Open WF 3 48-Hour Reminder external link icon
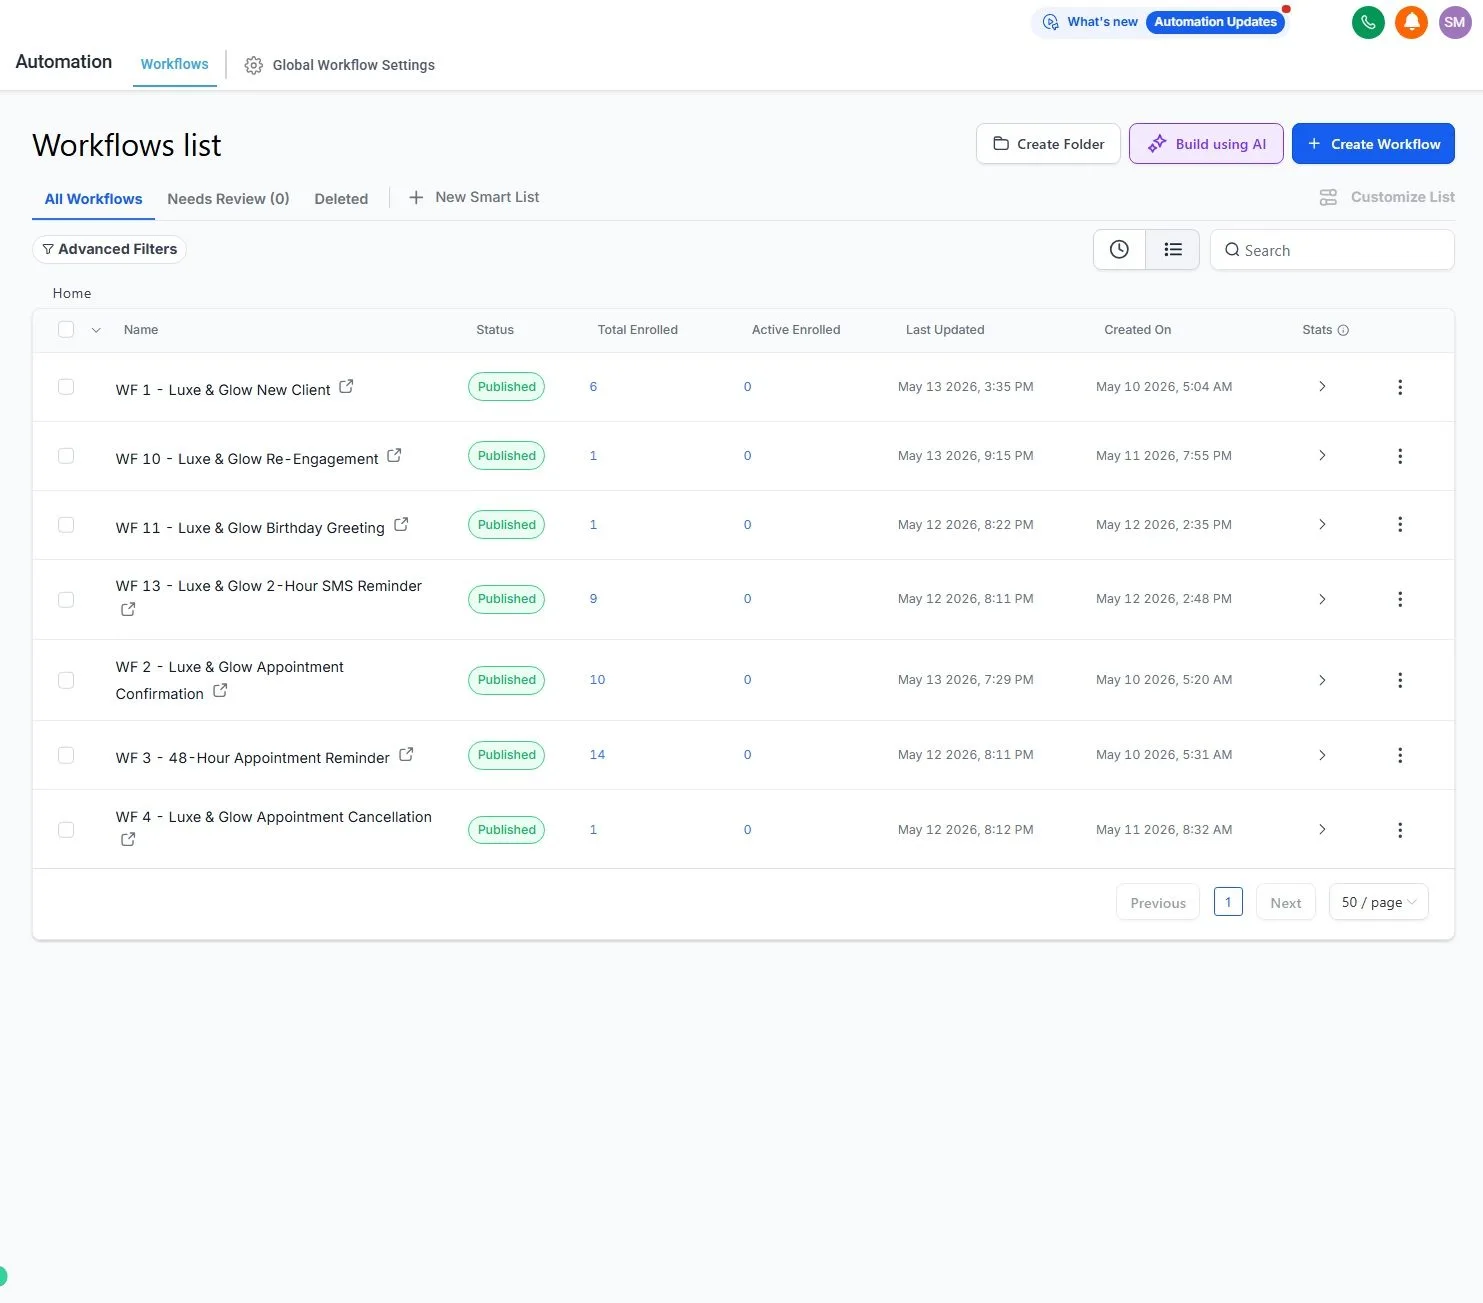Viewport: 1483px width, 1303px height. pos(406,754)
